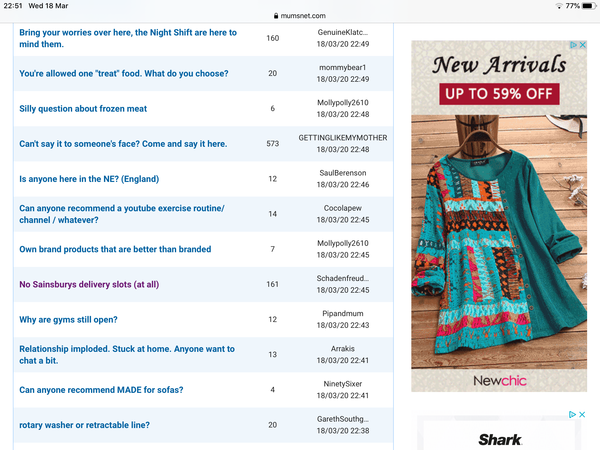Screen dimensions: 600x450
Task: Tap the lock icon beside mumsnet.com
Action: tap(276, 16)
